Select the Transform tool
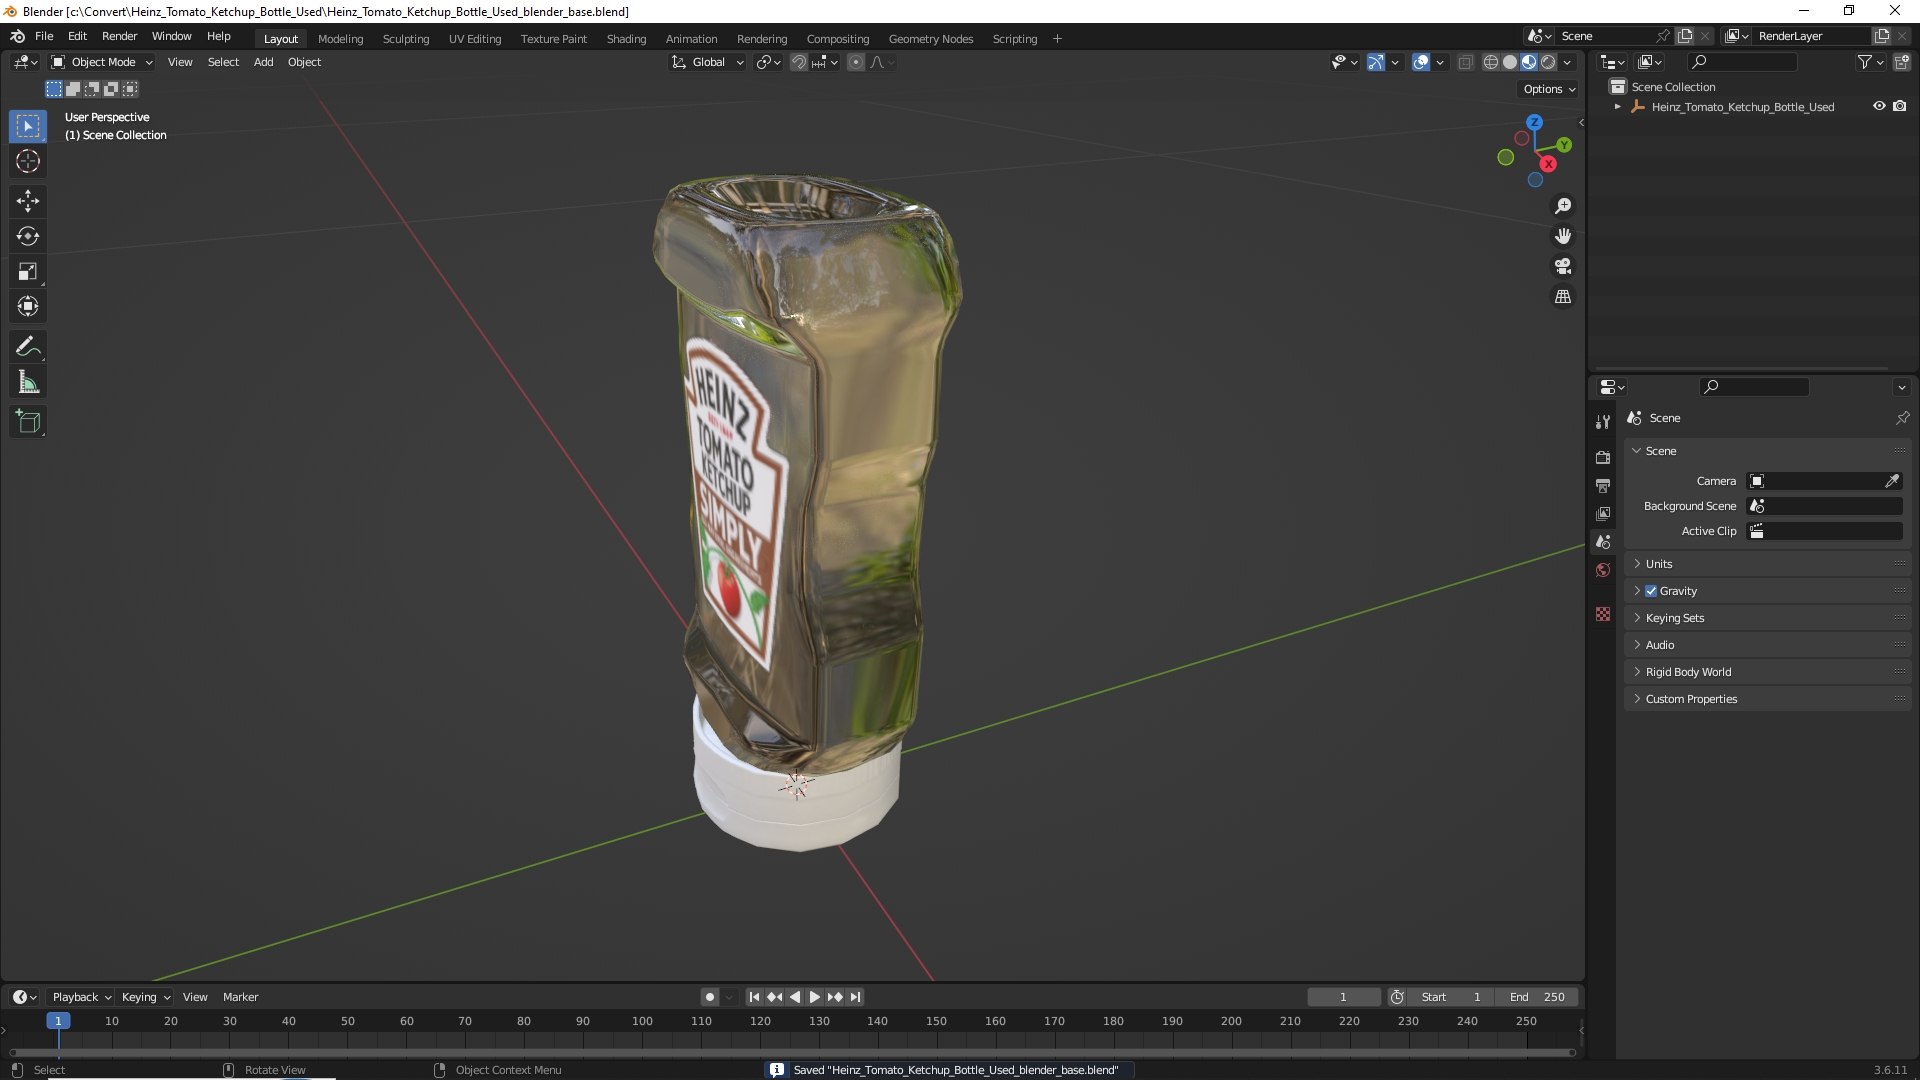 coord(28,306)
